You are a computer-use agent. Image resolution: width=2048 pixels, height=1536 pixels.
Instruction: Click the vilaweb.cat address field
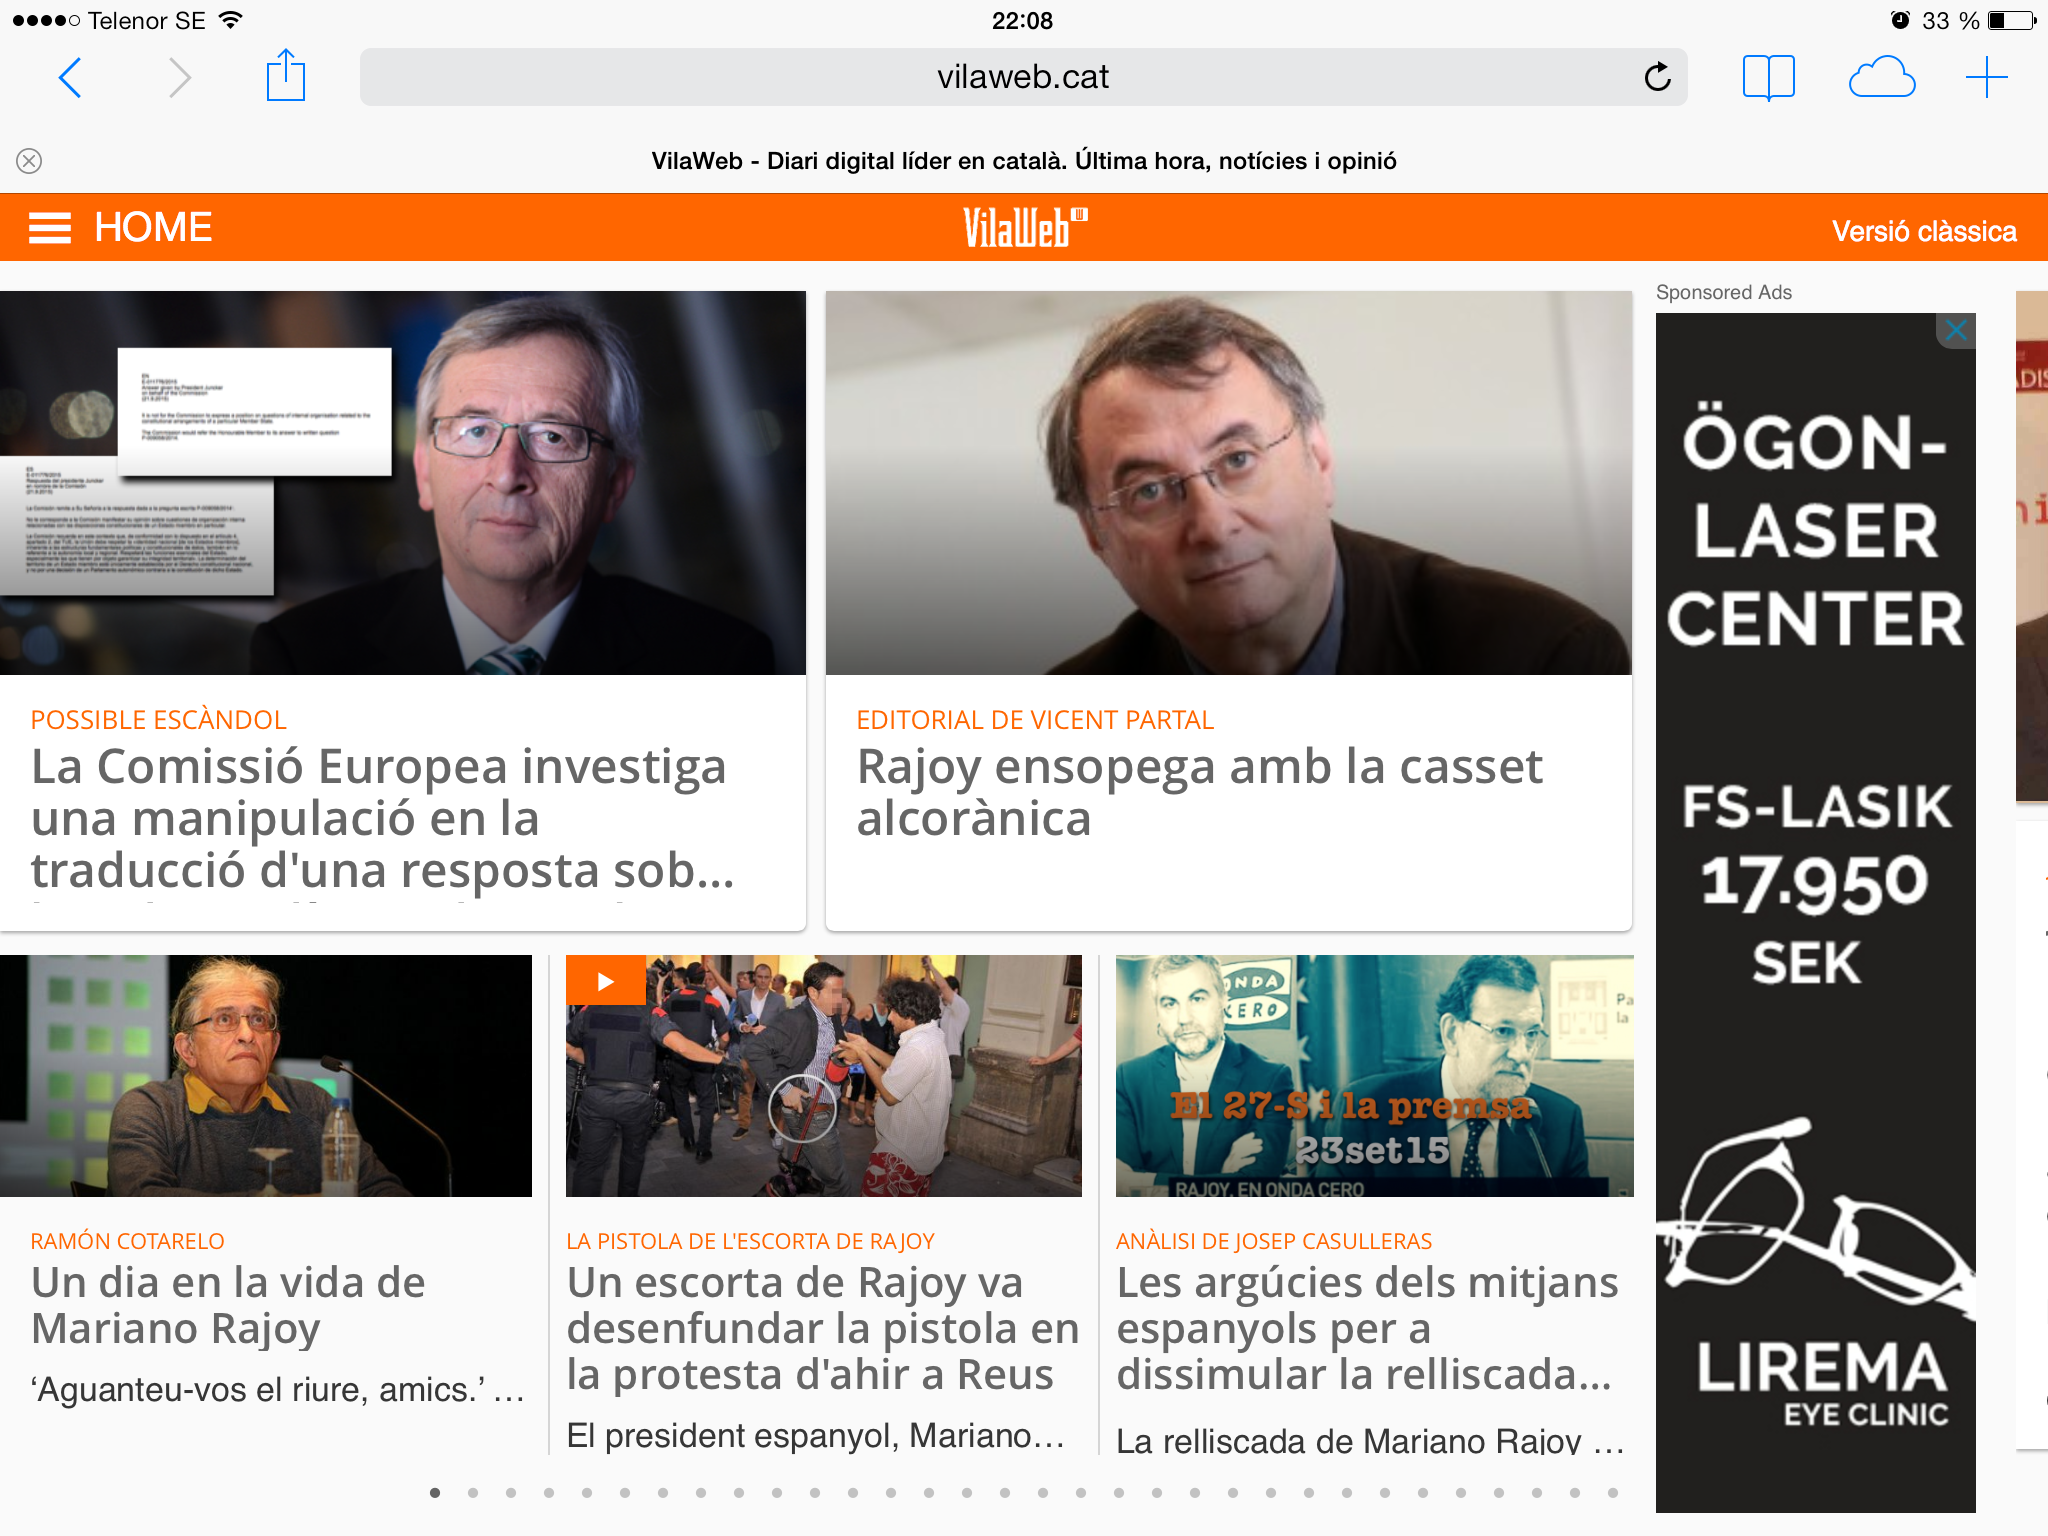click(1023, 77)
